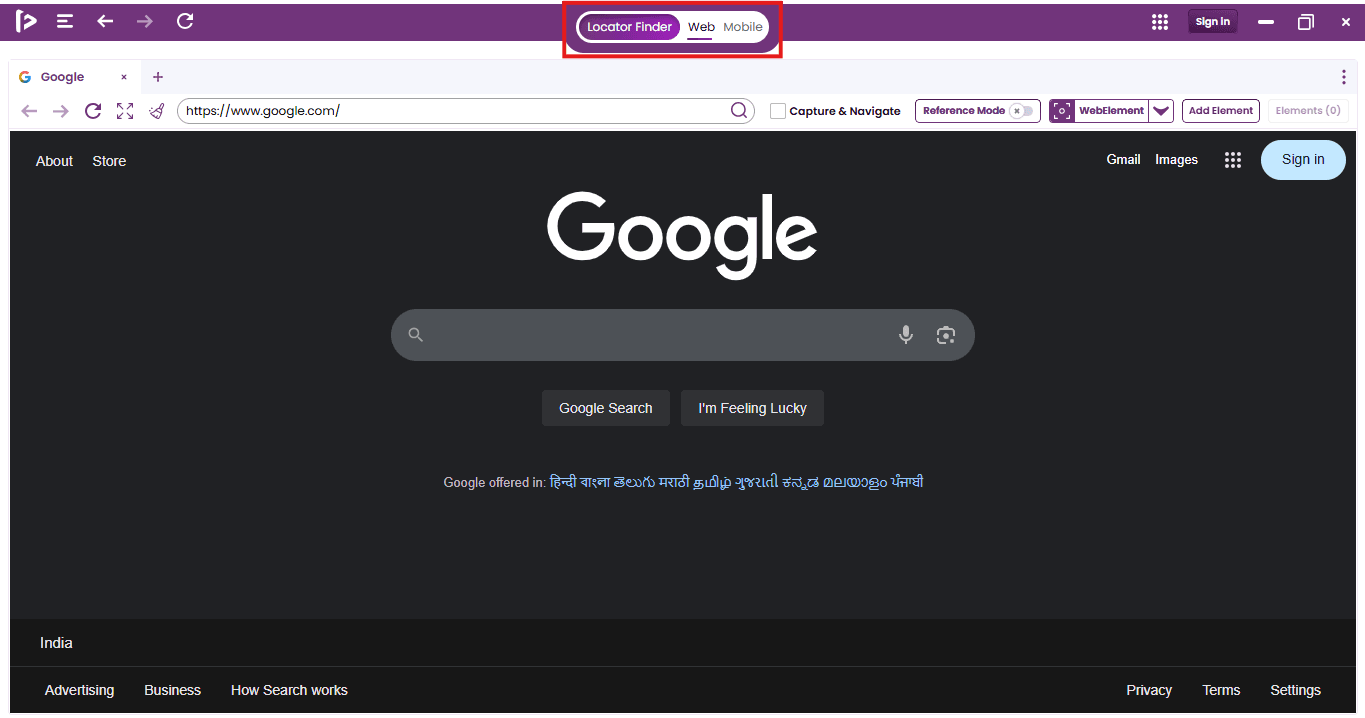Click the back arrow in the purple title bar
1365x718 pixels.
[x=105, y=21]
